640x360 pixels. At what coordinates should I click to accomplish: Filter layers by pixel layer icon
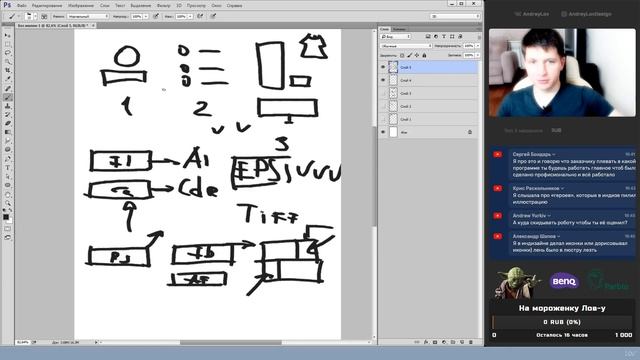coord(428,37)
